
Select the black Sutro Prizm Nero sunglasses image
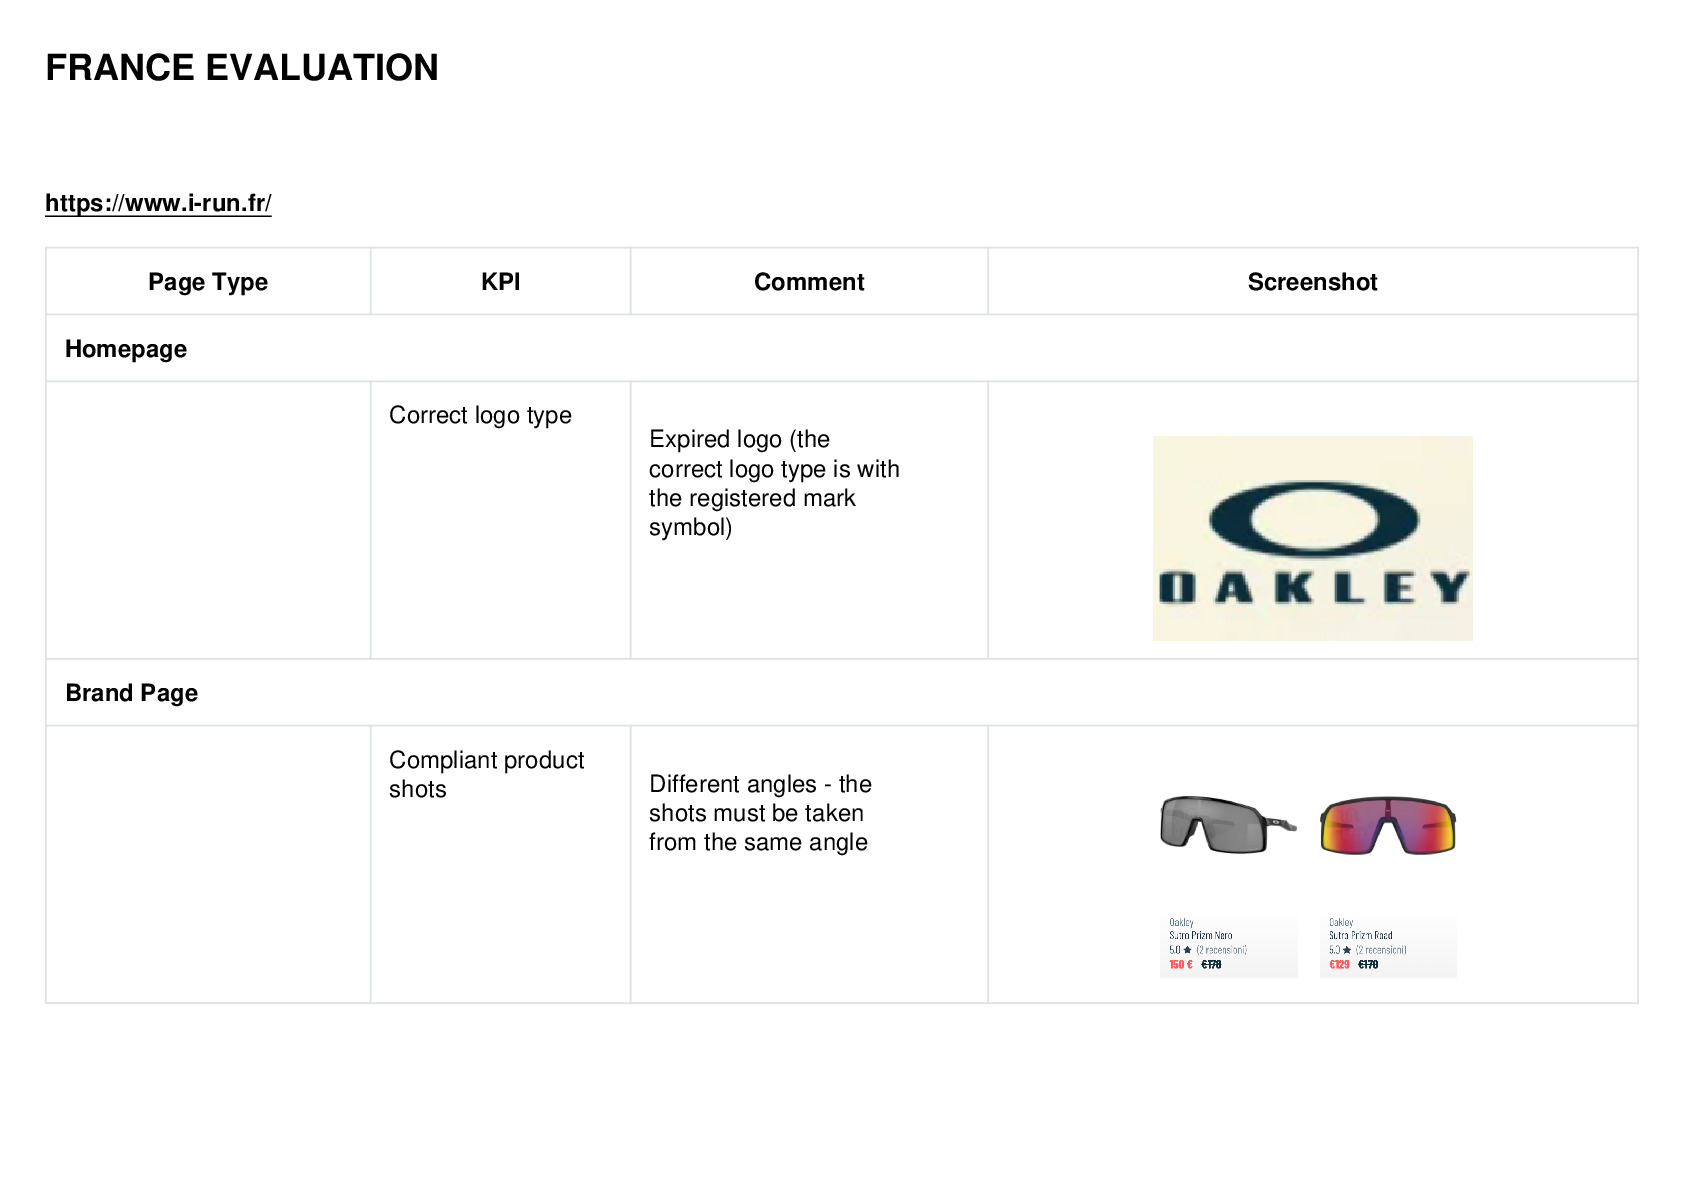[1228, 825]
